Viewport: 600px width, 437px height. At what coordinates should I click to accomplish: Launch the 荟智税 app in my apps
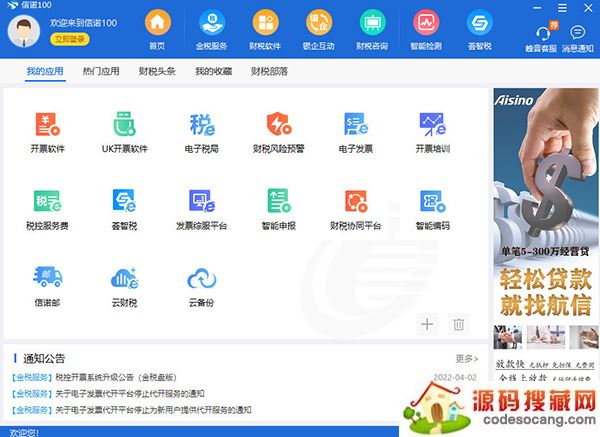click(124, 209)
